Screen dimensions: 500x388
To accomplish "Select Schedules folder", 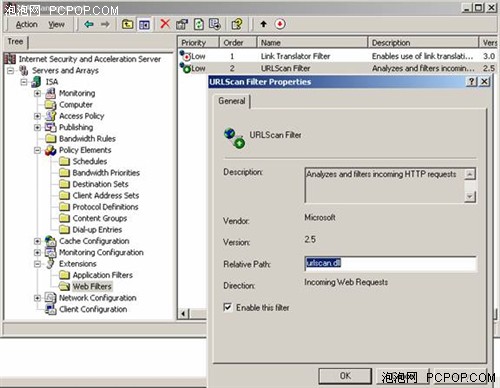I will click(x=90, y=161).
